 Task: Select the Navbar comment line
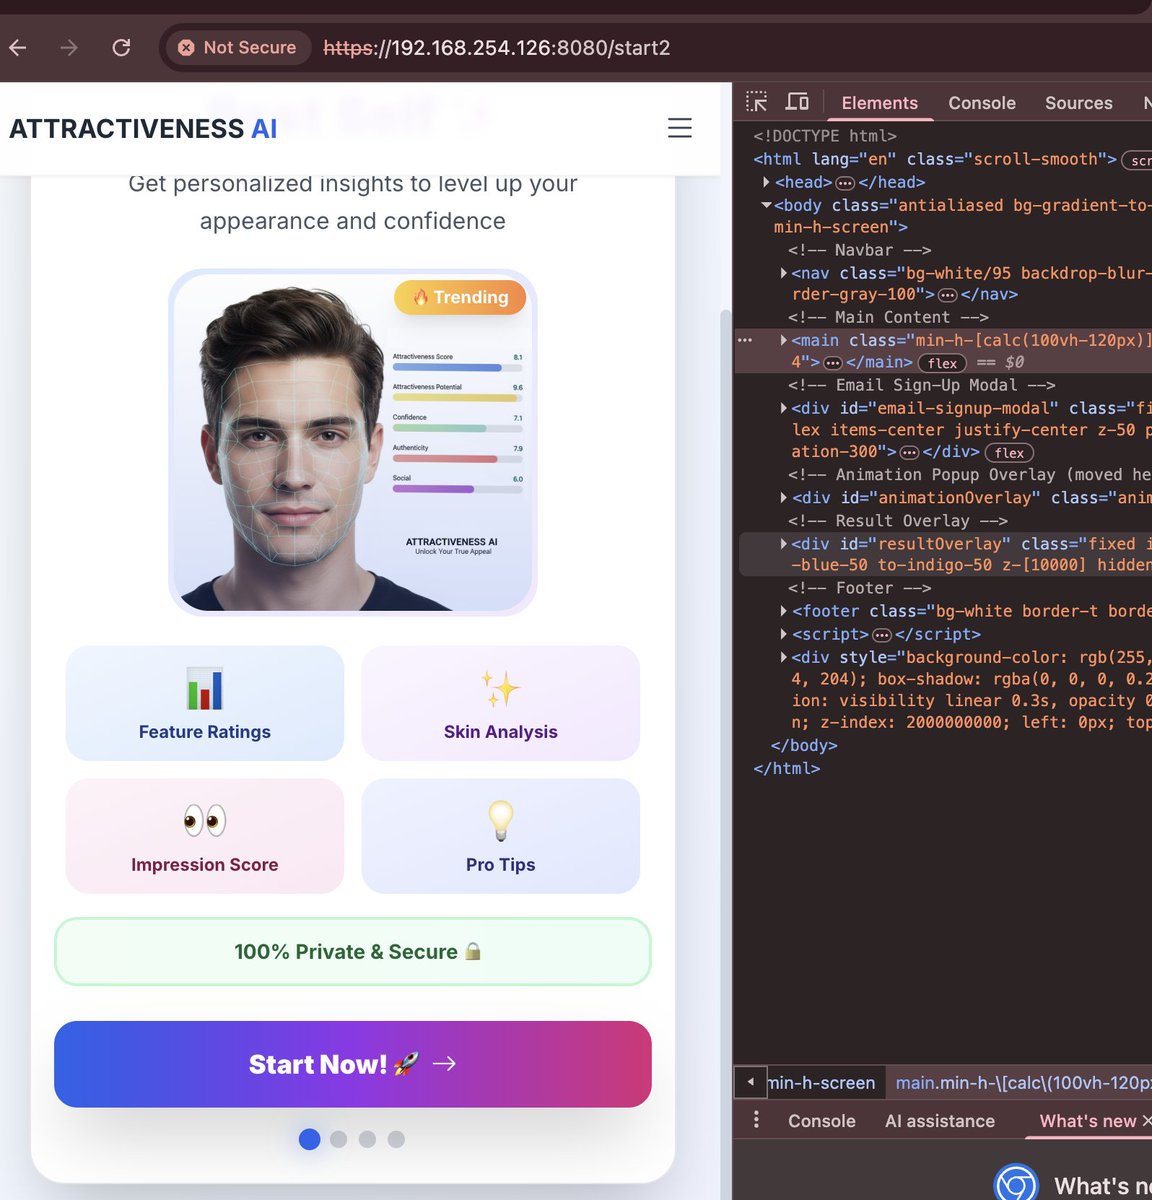[x=860, y=250]
